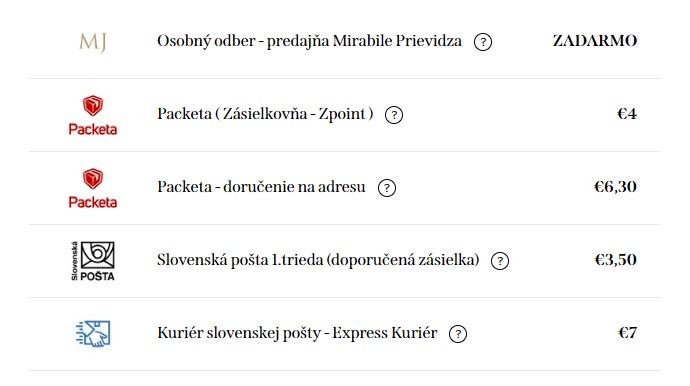This screenshot has height=386, width=690.
Task: Click the €3,50 postal price
Action: (x=616, y=260)
